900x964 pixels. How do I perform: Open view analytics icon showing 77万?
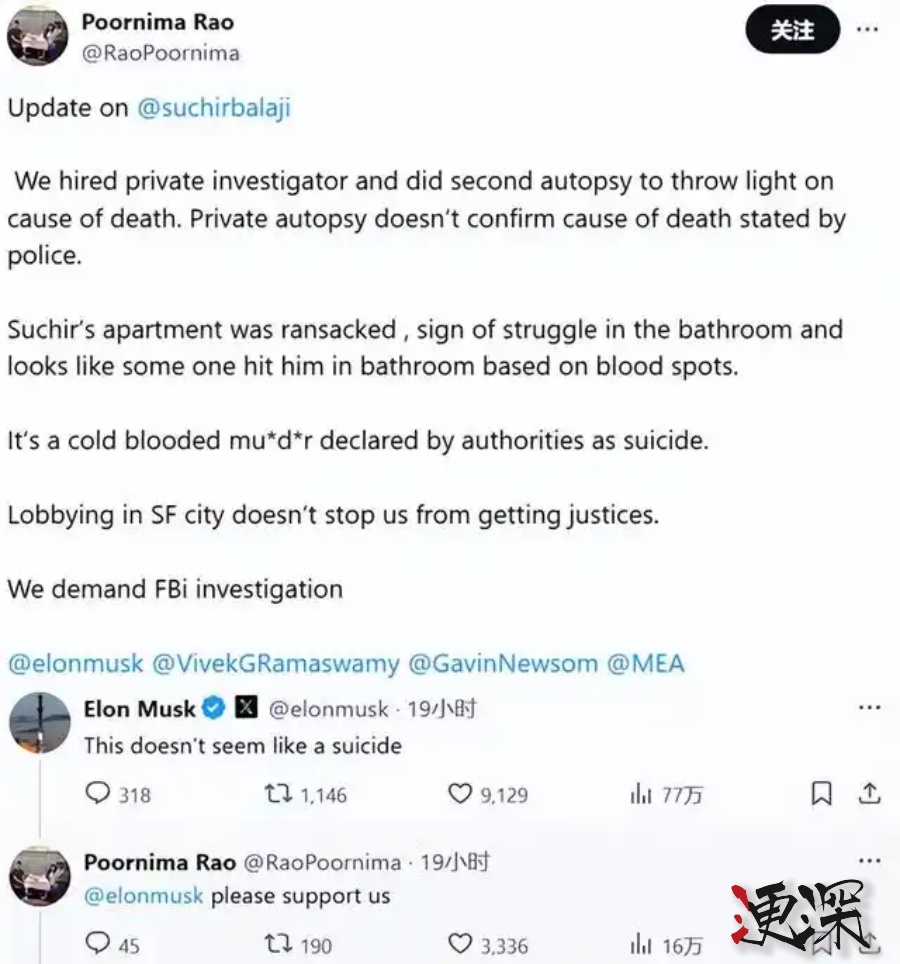coord(640,795)
